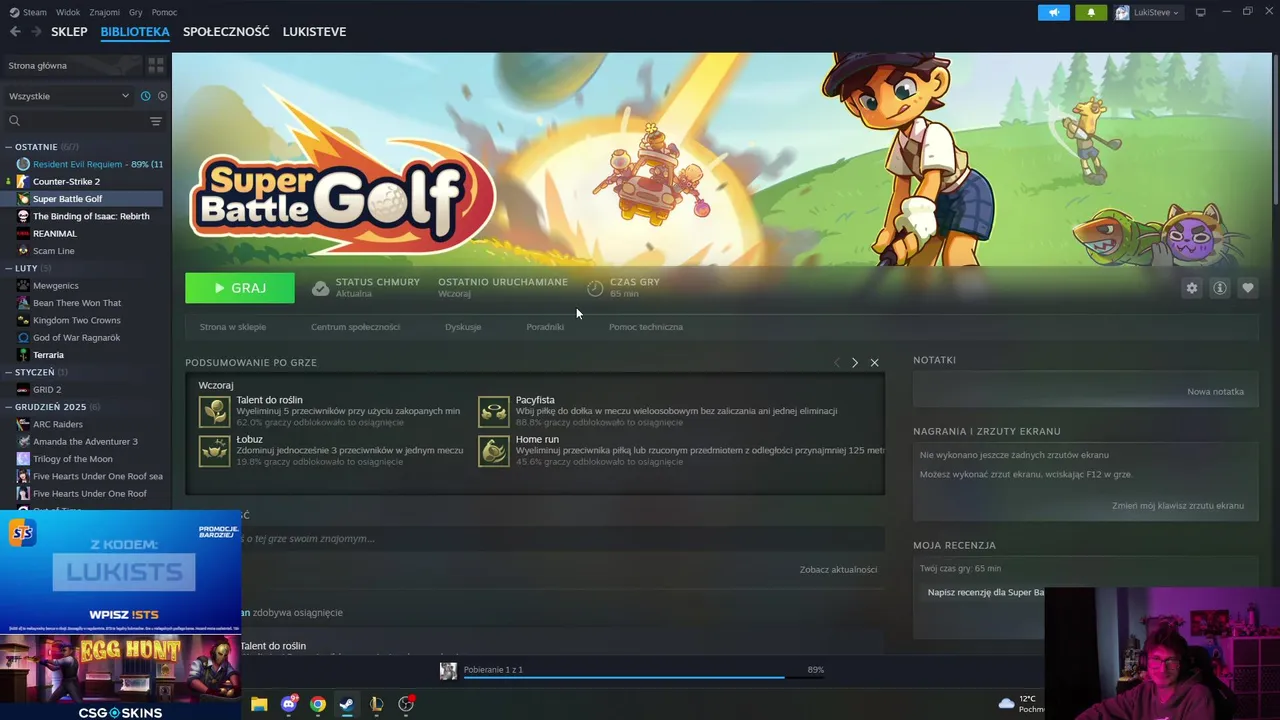Click Zobacz aktualności link
The width and height of the screenshot is (1280, 720).
coord(838,569)
